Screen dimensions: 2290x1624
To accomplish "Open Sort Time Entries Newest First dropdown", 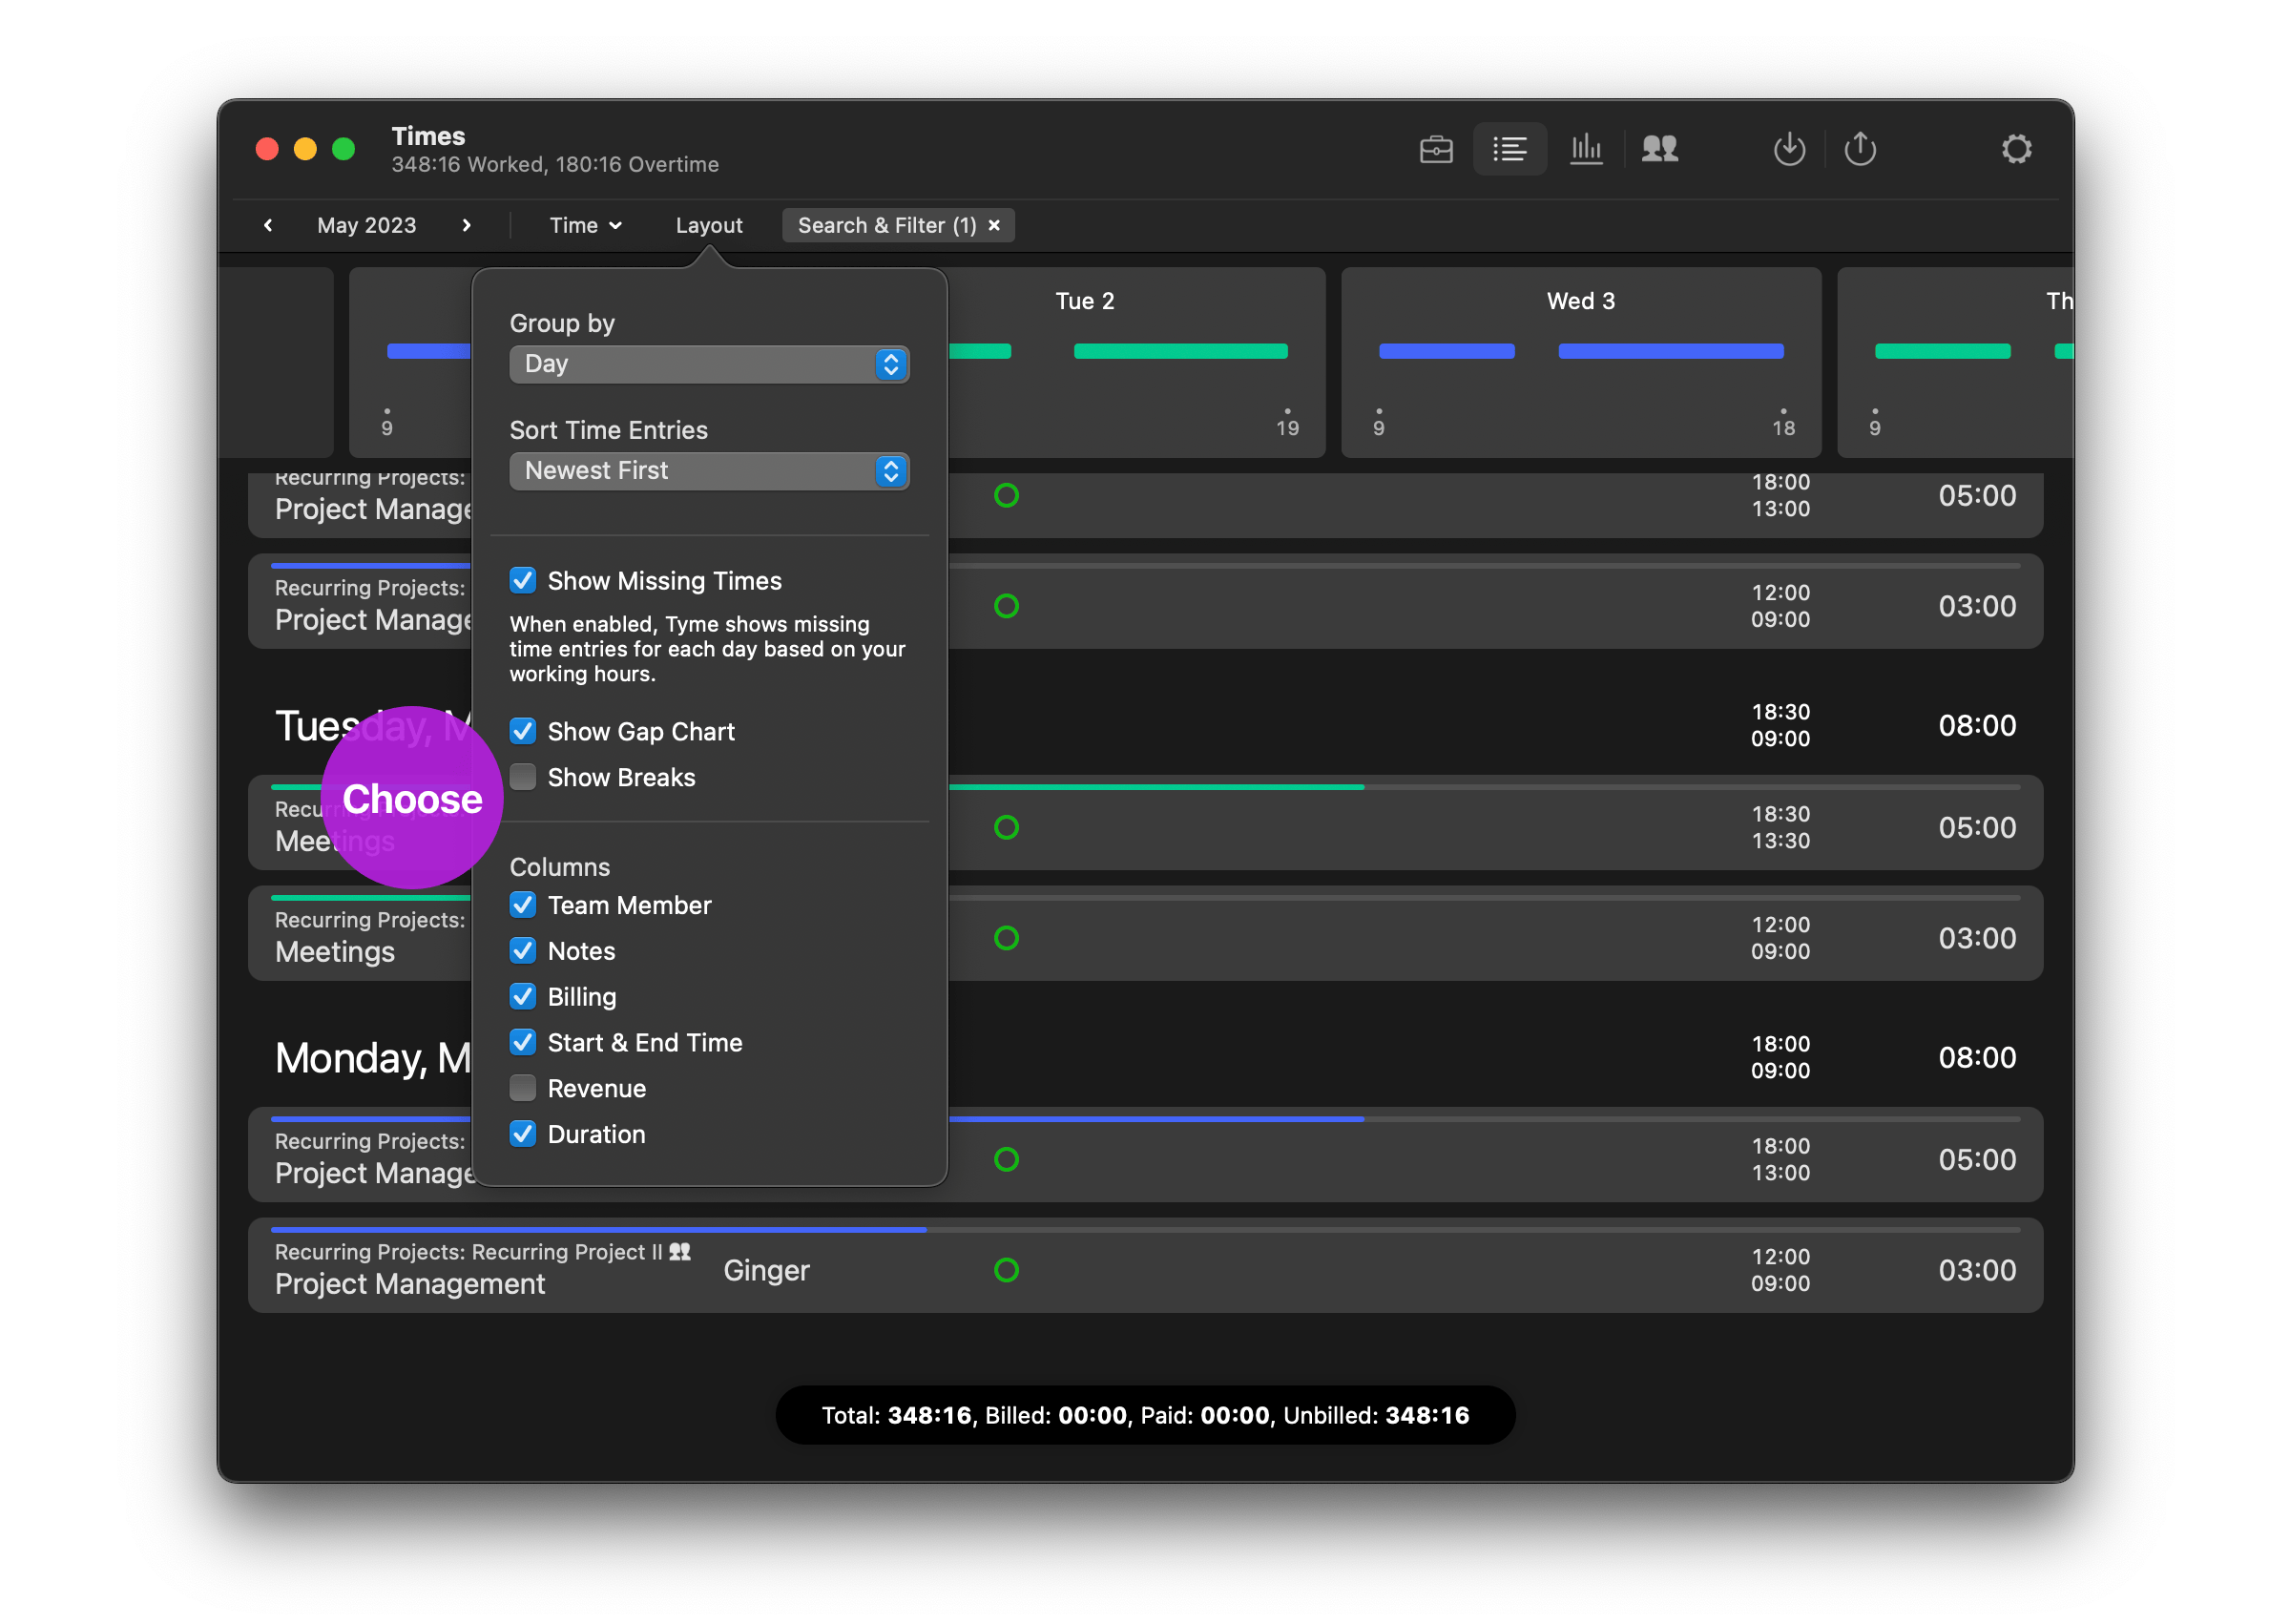I will coord(709,471).
